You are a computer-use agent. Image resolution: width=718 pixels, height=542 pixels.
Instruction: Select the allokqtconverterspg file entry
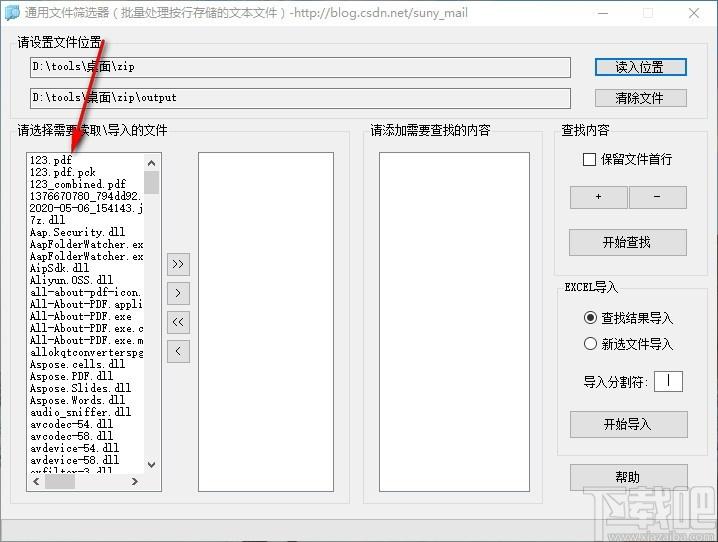pyautogui.click(x=86, y=352)
